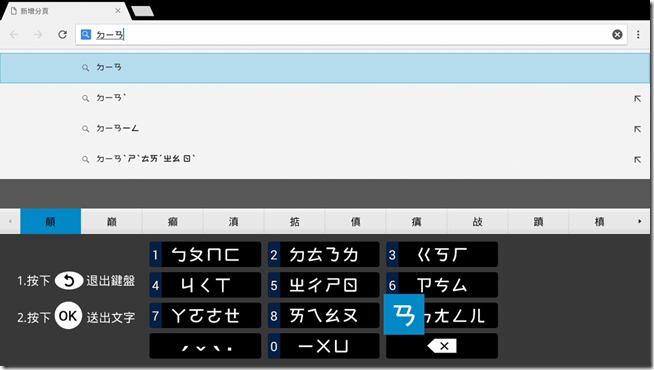Screen dimensions: 654x370
Task: Show more candidates with right arrow
Action: pyautogui.click(x=639, y=221)
